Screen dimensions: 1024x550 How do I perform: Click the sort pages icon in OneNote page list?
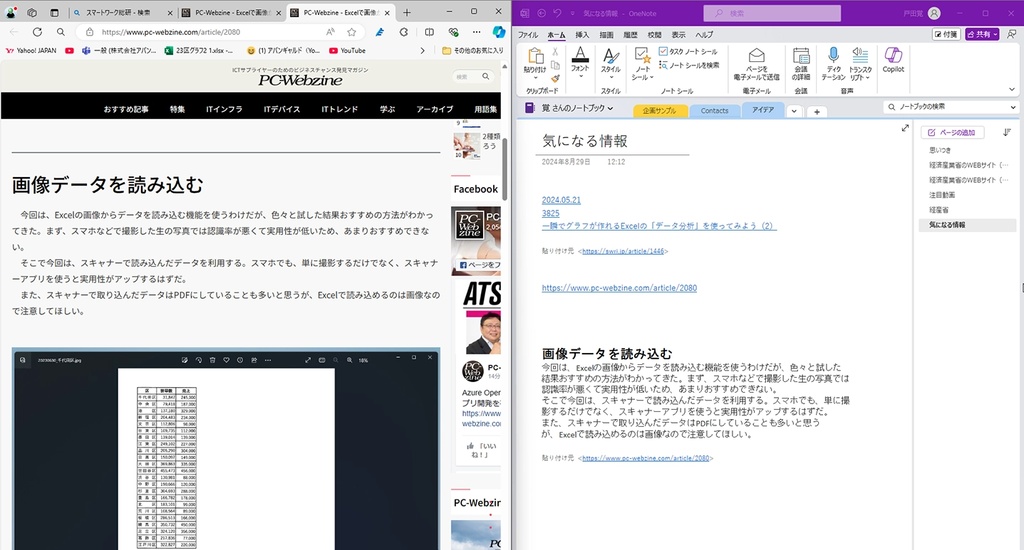[x=1006, y=133]
